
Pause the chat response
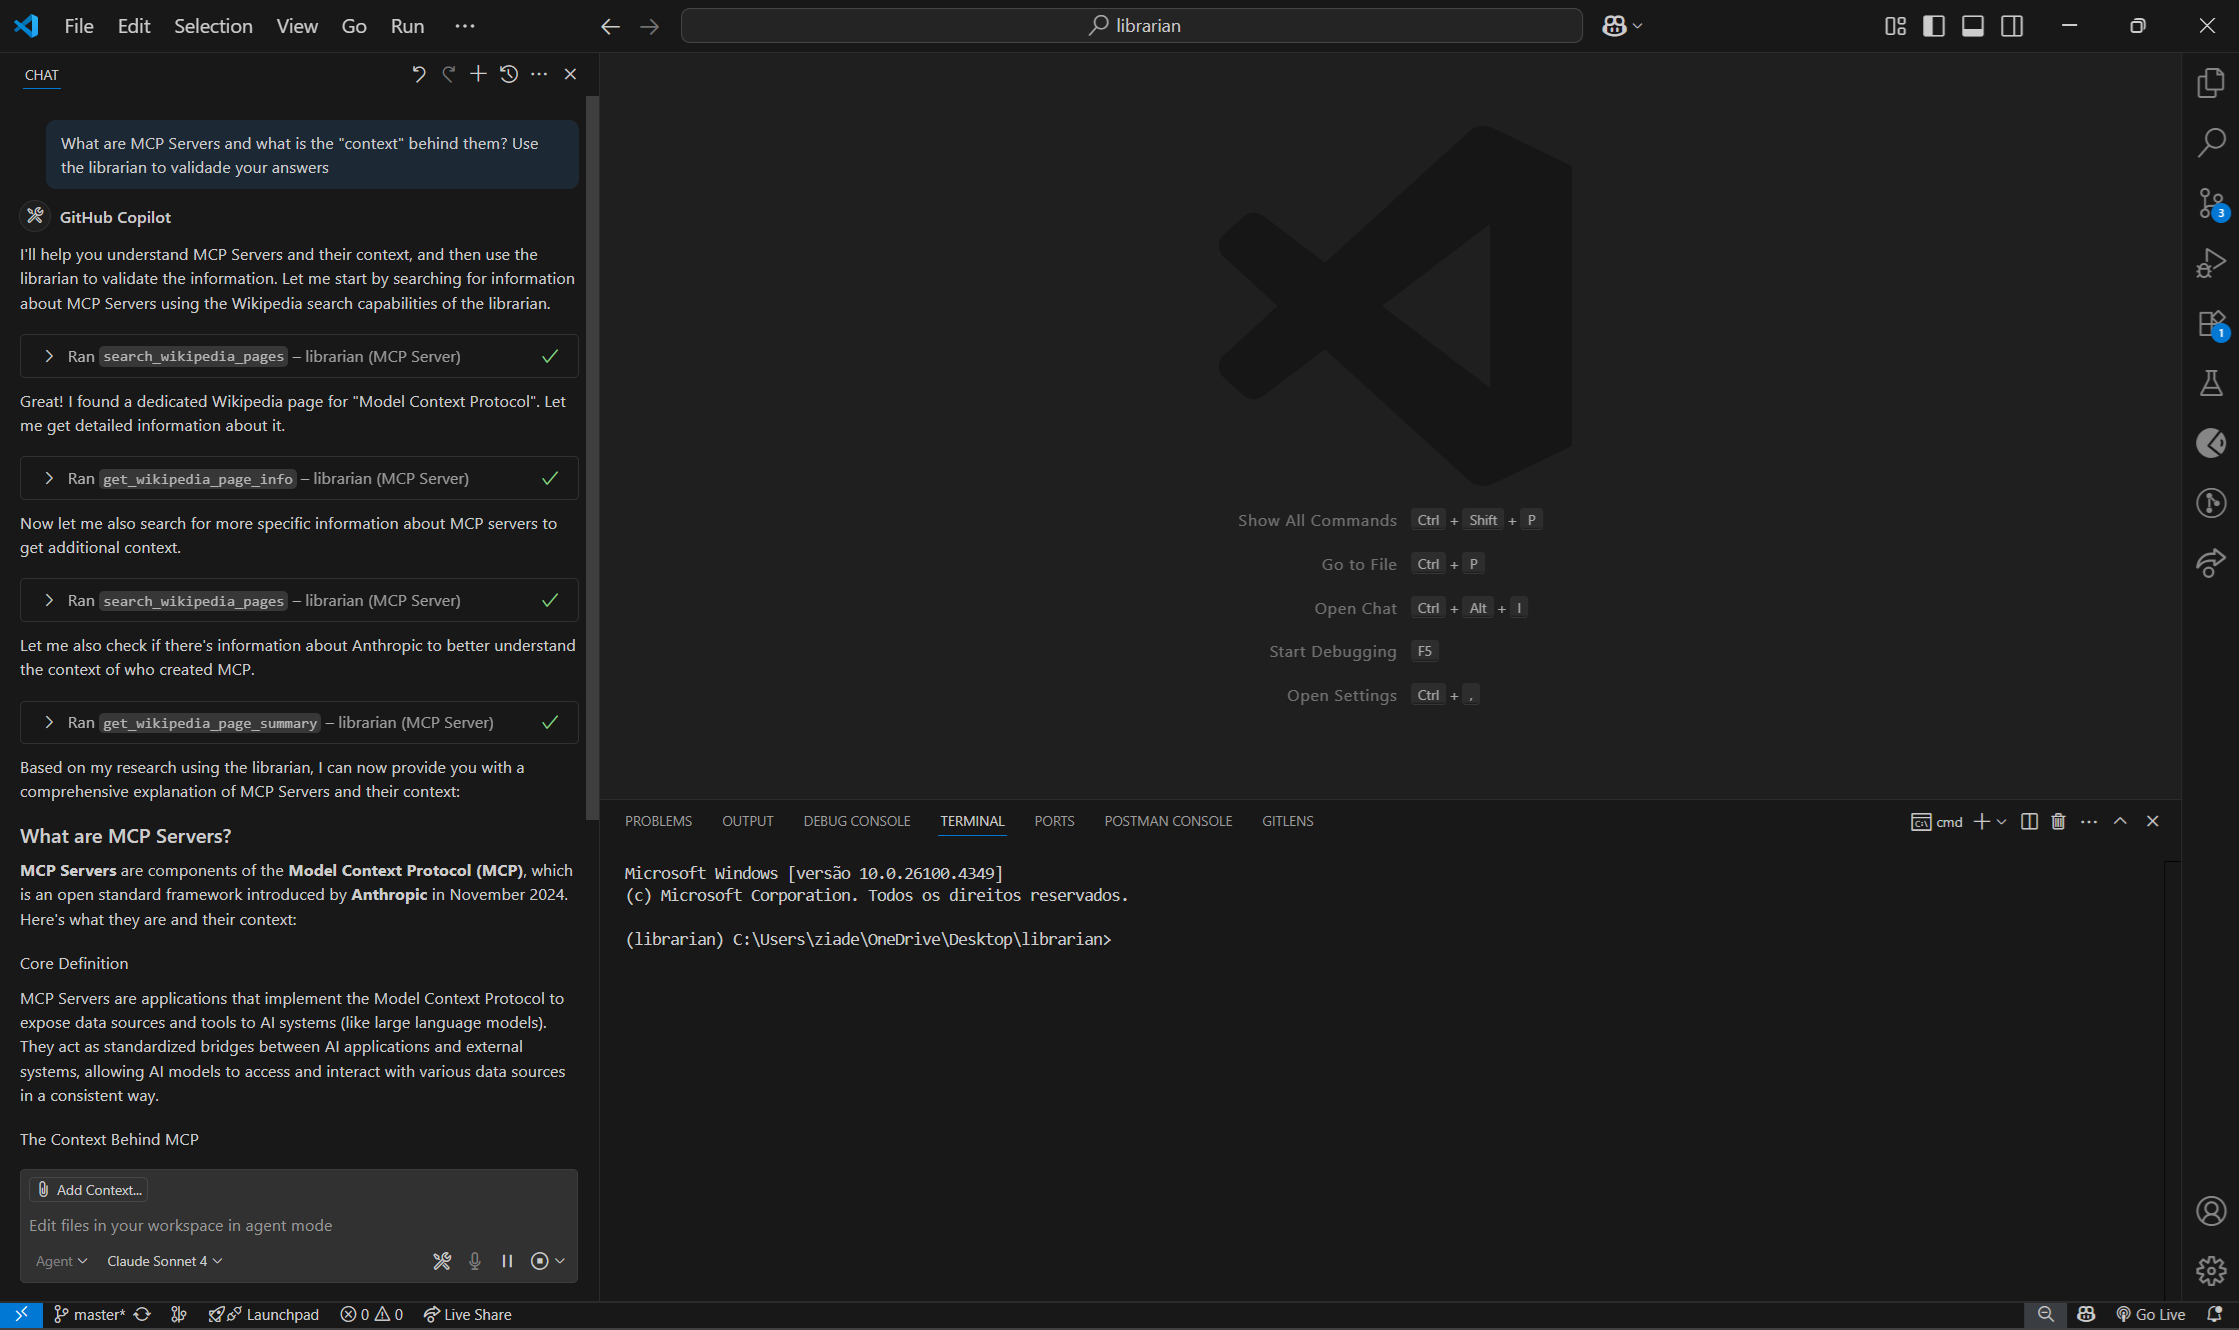507,1261
